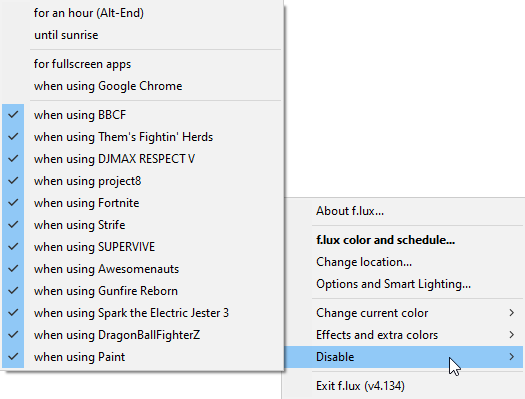Toggle the checkmark for Fortnite
Image resolution: width=525 pixels, height=399 pixels.
[13, 203]
